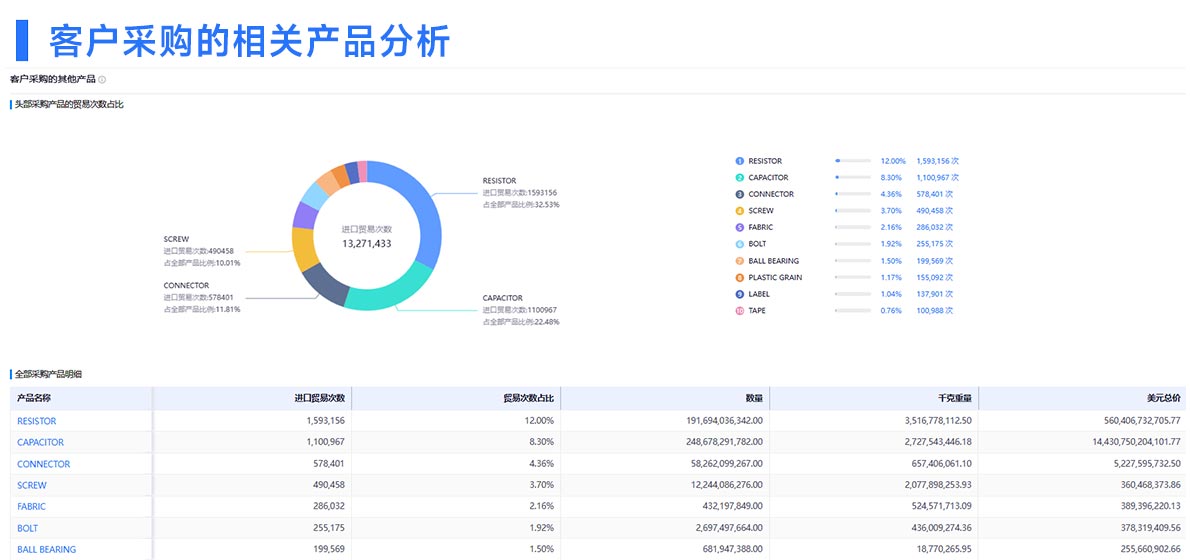Image resolution: width=1190 pixels, height=560 pixels.
Task: Click the number 1 RESISTOR rank badge
Action: pos(740,161)
